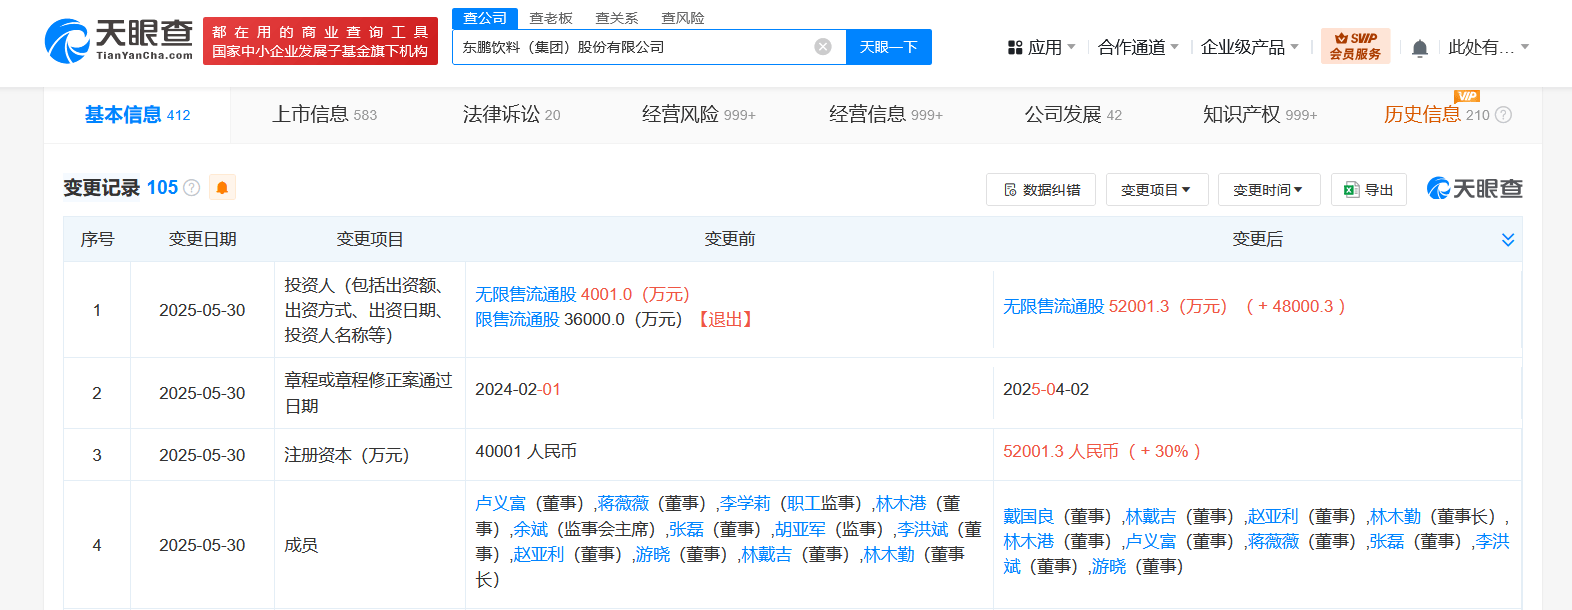Click the help icon beside 历史信息 210

point(1503,115)
